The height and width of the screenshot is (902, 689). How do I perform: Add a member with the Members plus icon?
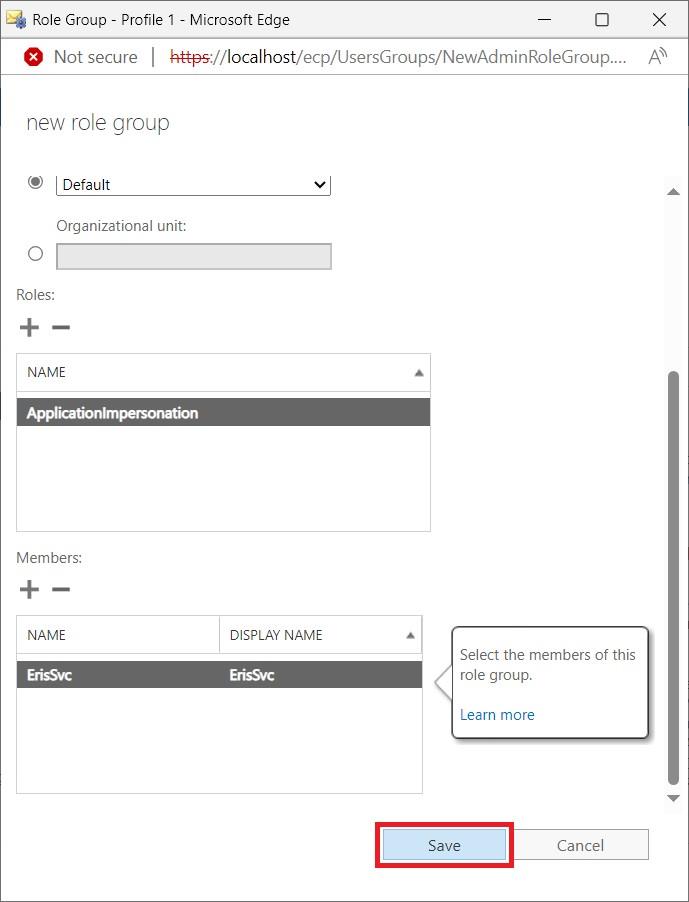point(30,589)
